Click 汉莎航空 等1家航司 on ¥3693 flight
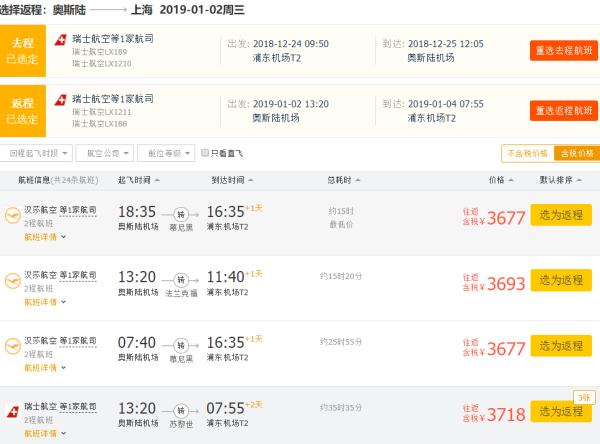The width and height of the screenshot is (600, 444). click(x=60, y=275)
